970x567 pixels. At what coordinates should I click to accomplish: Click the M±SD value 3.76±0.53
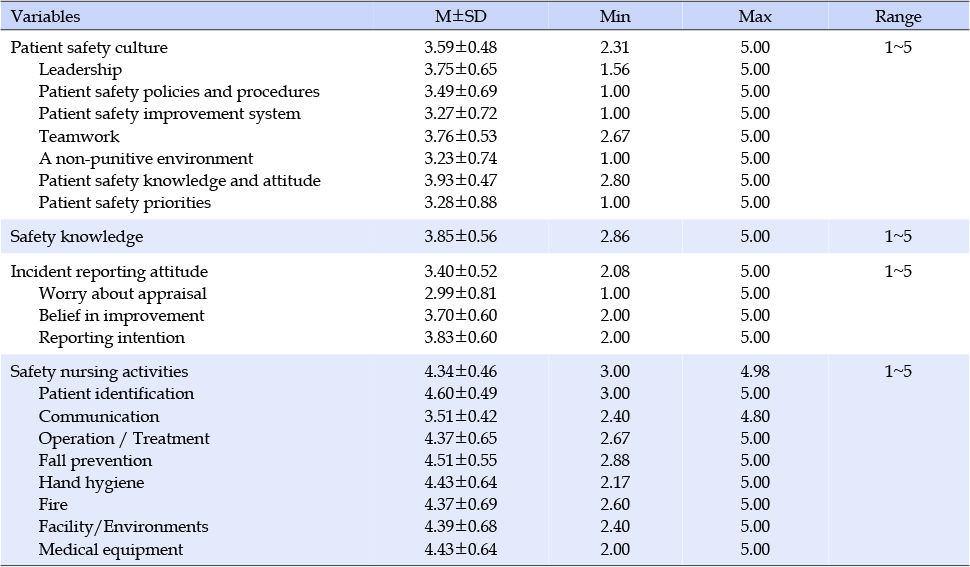point(460,136)
